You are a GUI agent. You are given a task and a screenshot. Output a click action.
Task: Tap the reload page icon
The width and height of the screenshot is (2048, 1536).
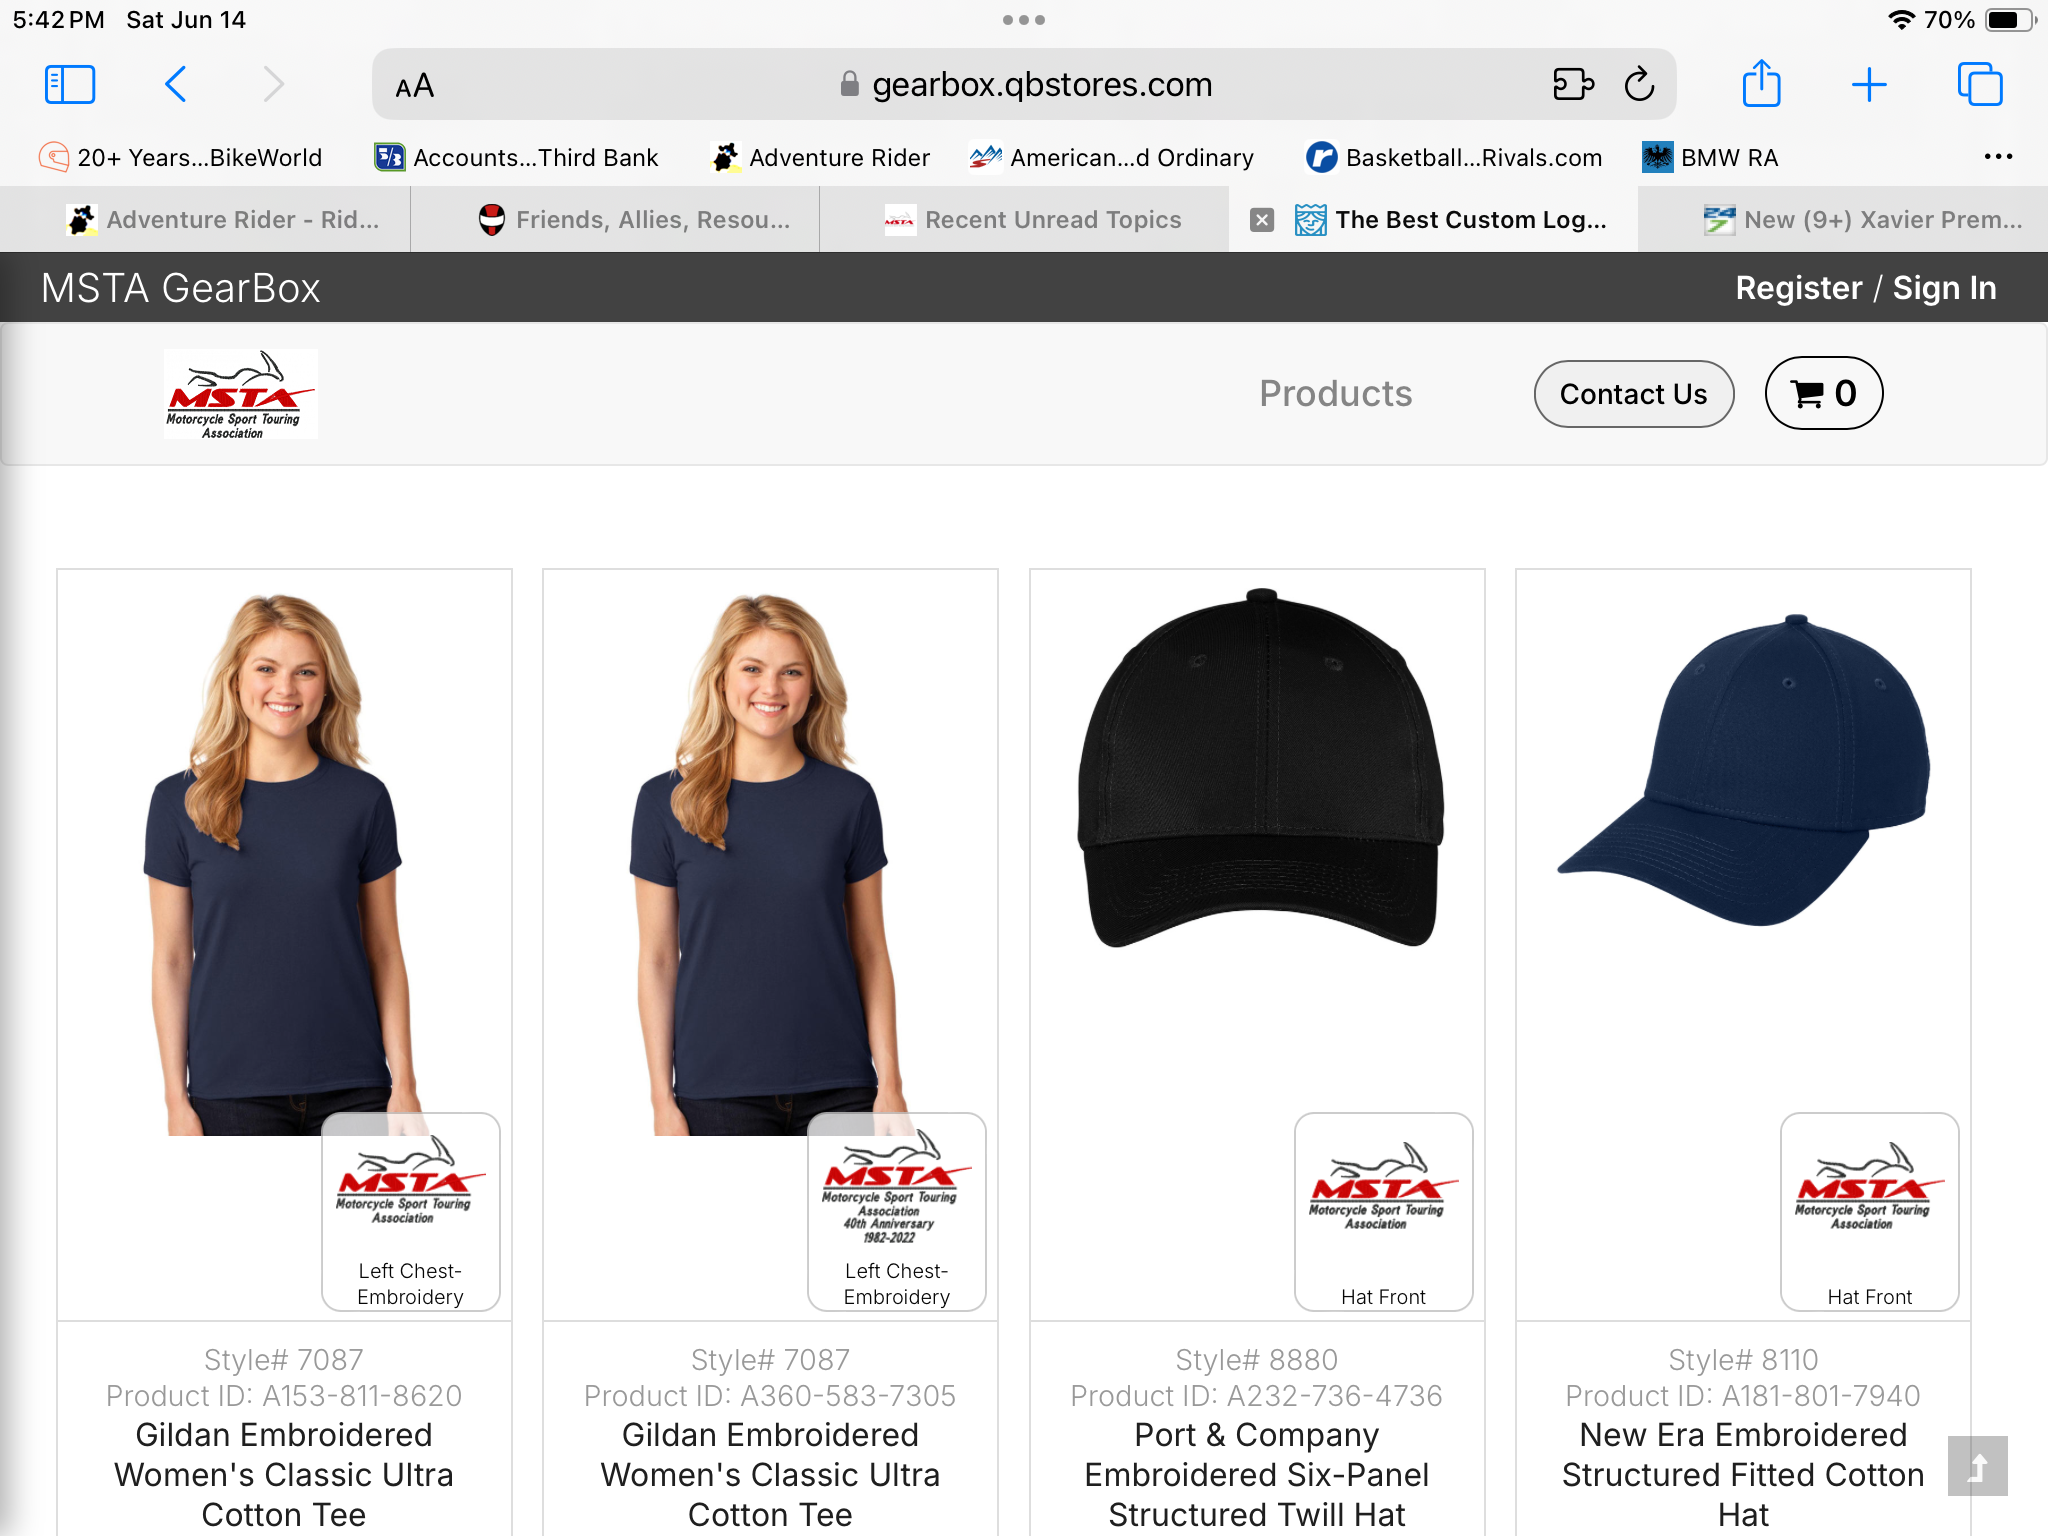click(1639, 85)
